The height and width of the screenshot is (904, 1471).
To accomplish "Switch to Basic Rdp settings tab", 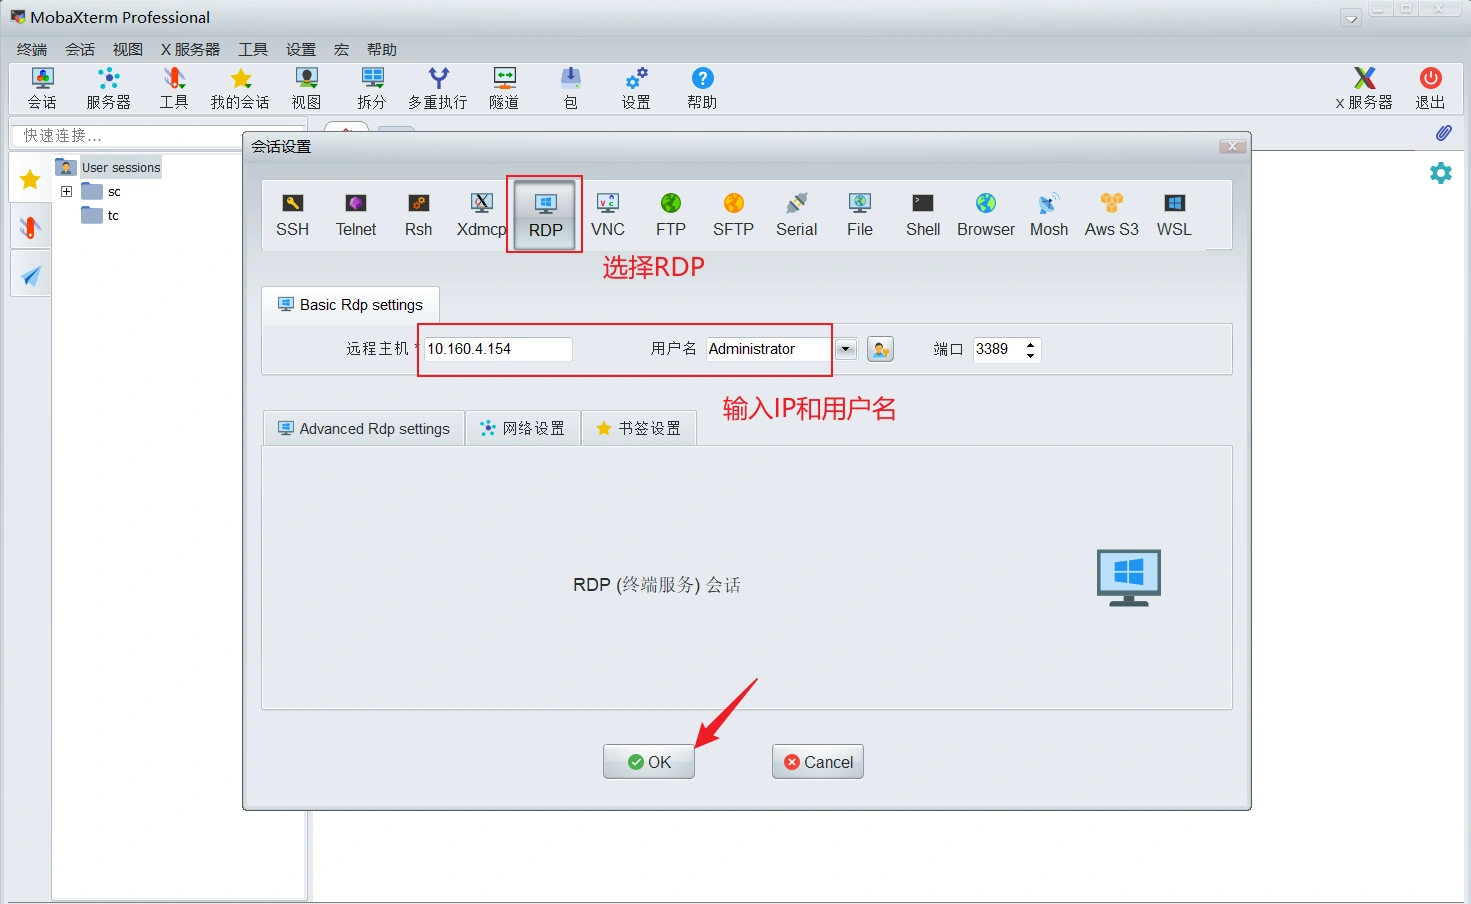I will 350,305.
